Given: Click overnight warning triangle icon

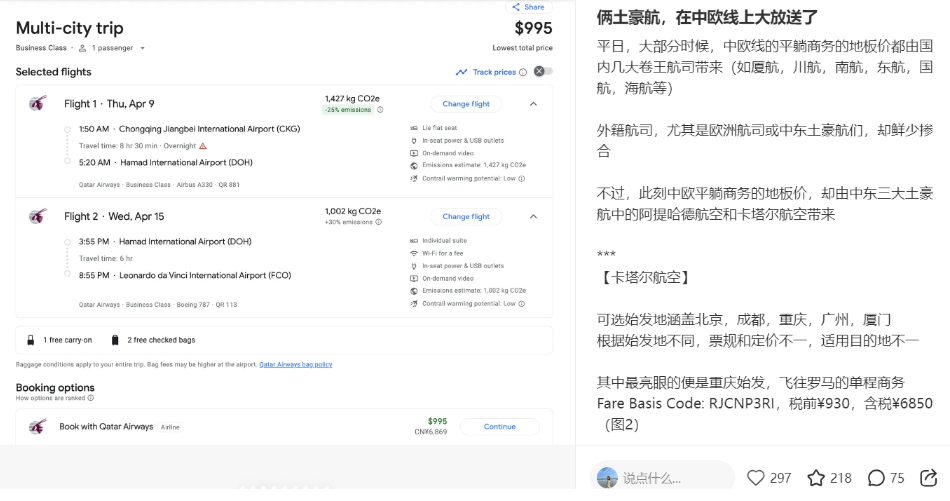Looking at the screenshot, I should click(203, 145).
